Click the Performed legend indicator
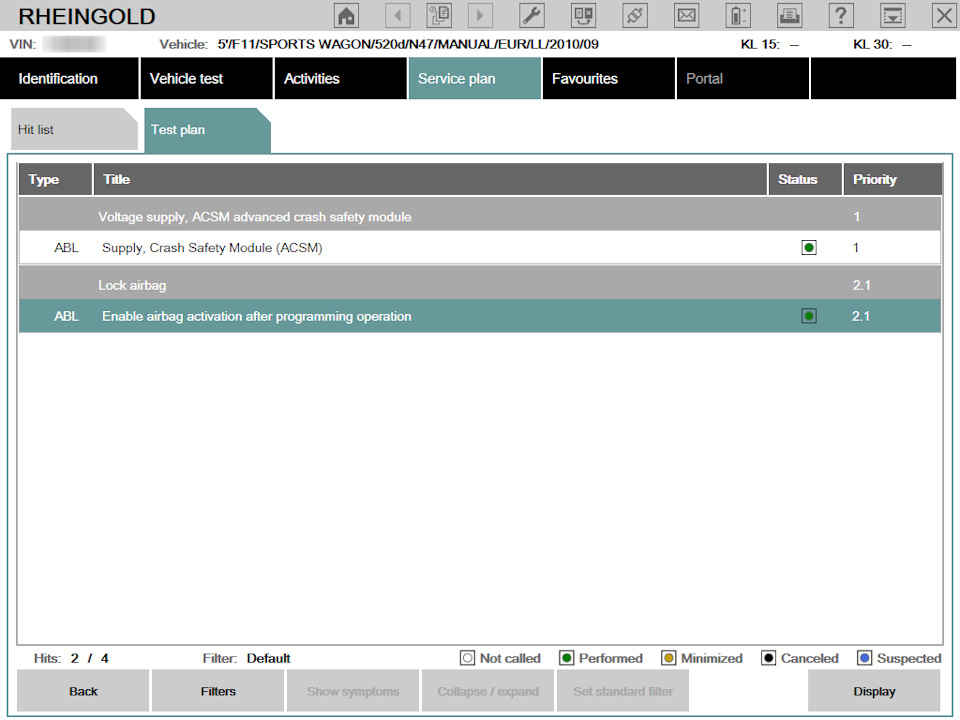This screenshot has width=960, height=720. (x=566, y=658)
